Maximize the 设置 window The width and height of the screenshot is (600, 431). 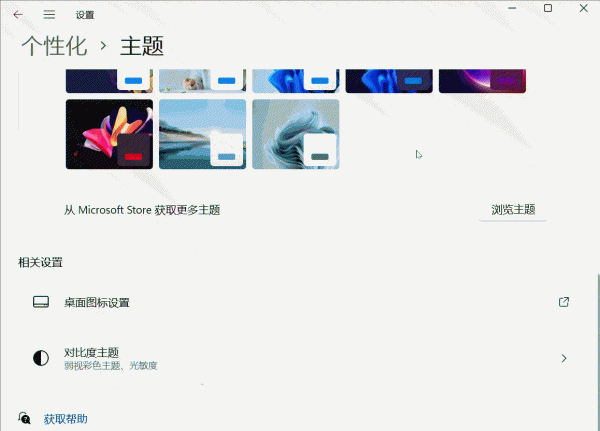(x=548, y=8)
